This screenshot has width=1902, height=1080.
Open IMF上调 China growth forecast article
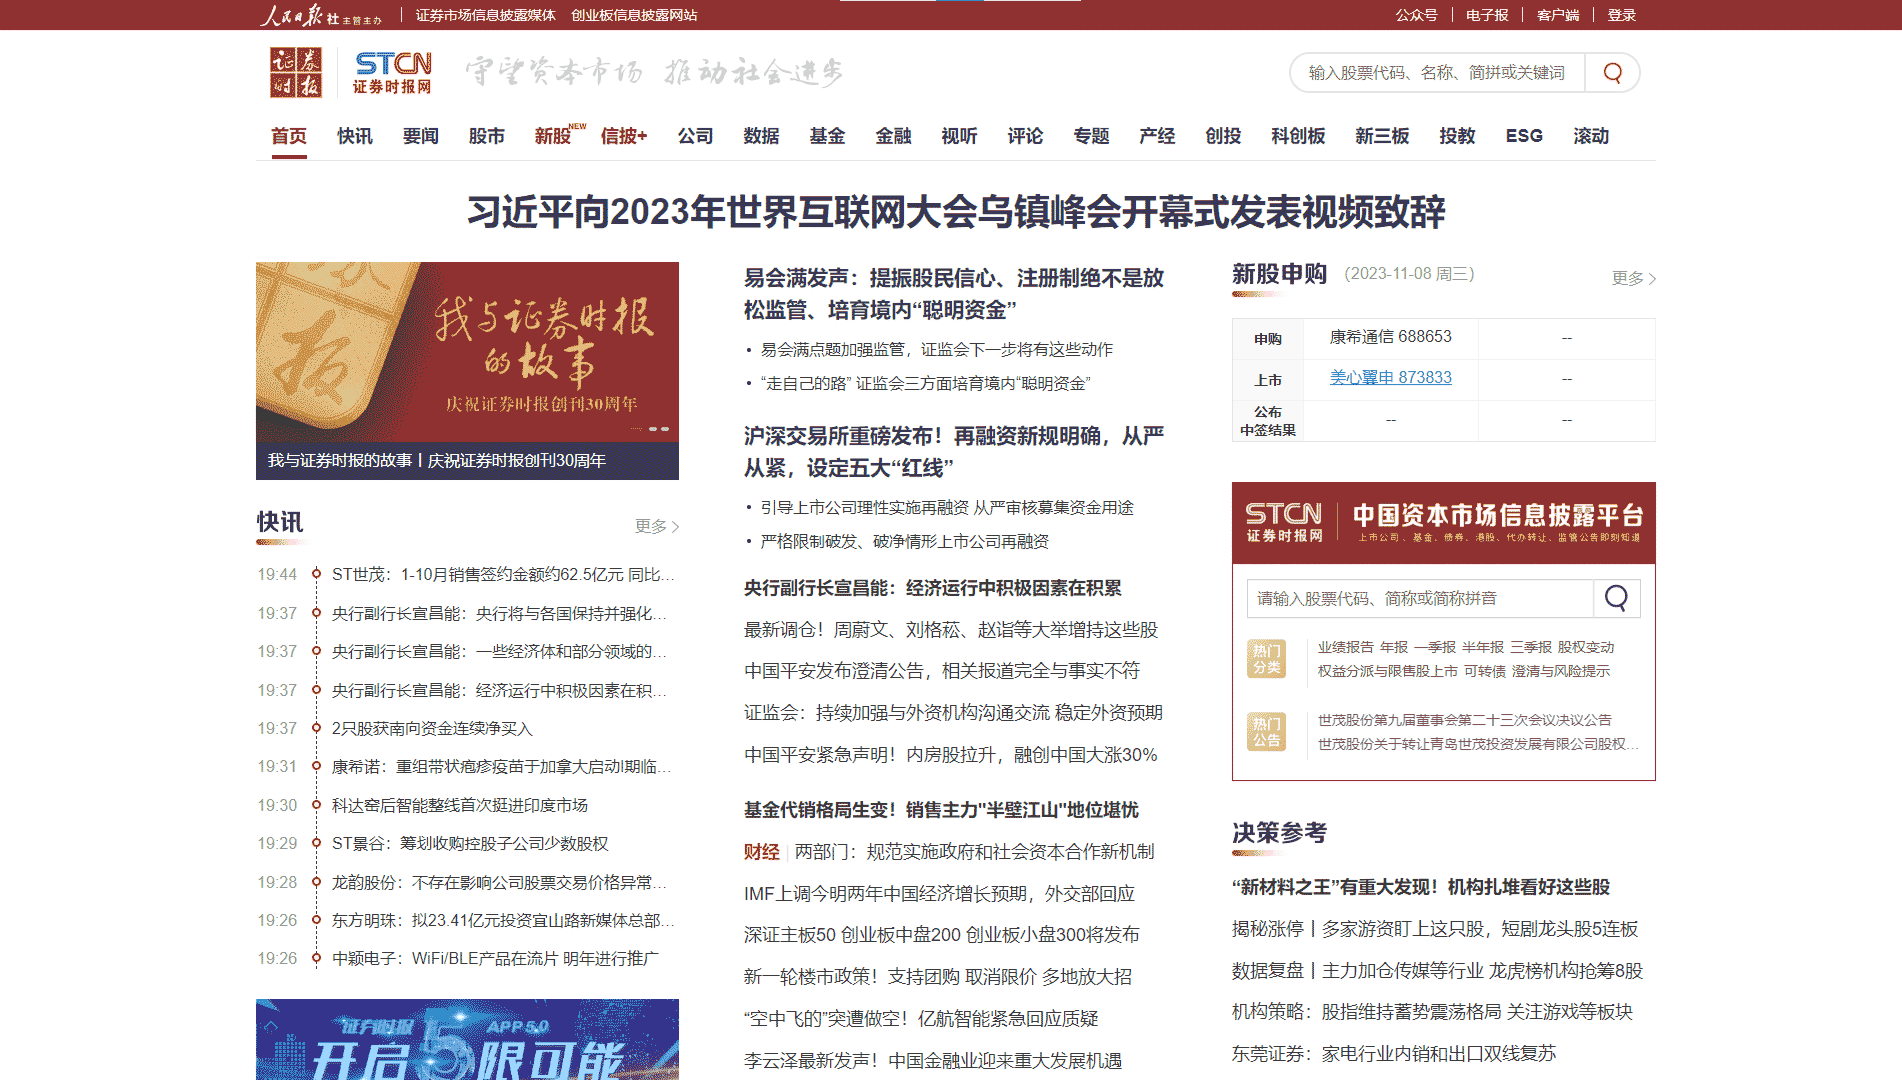(x=939, y=894)
